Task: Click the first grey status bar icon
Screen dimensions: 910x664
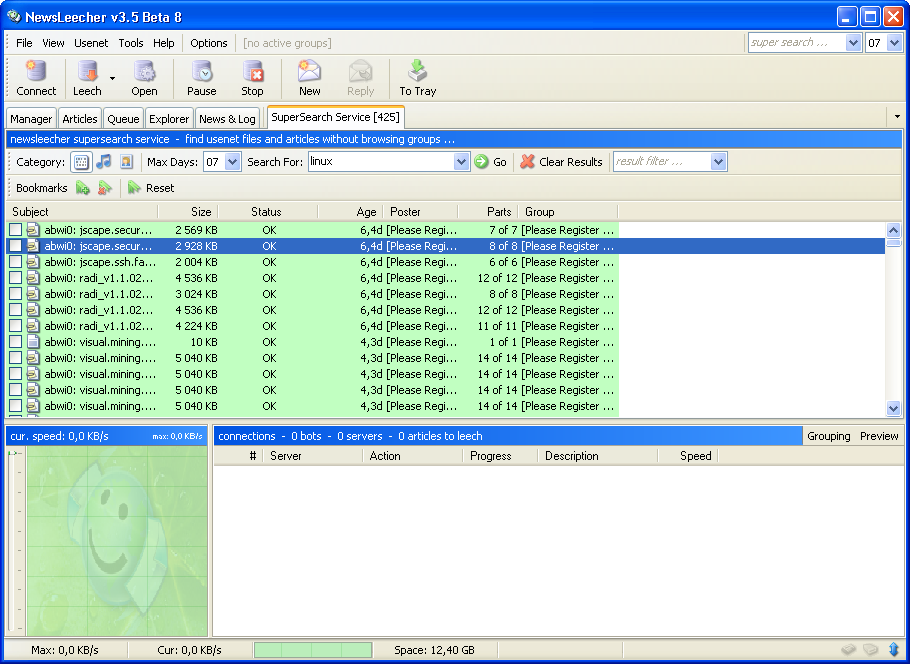Action: coord(848,649)
